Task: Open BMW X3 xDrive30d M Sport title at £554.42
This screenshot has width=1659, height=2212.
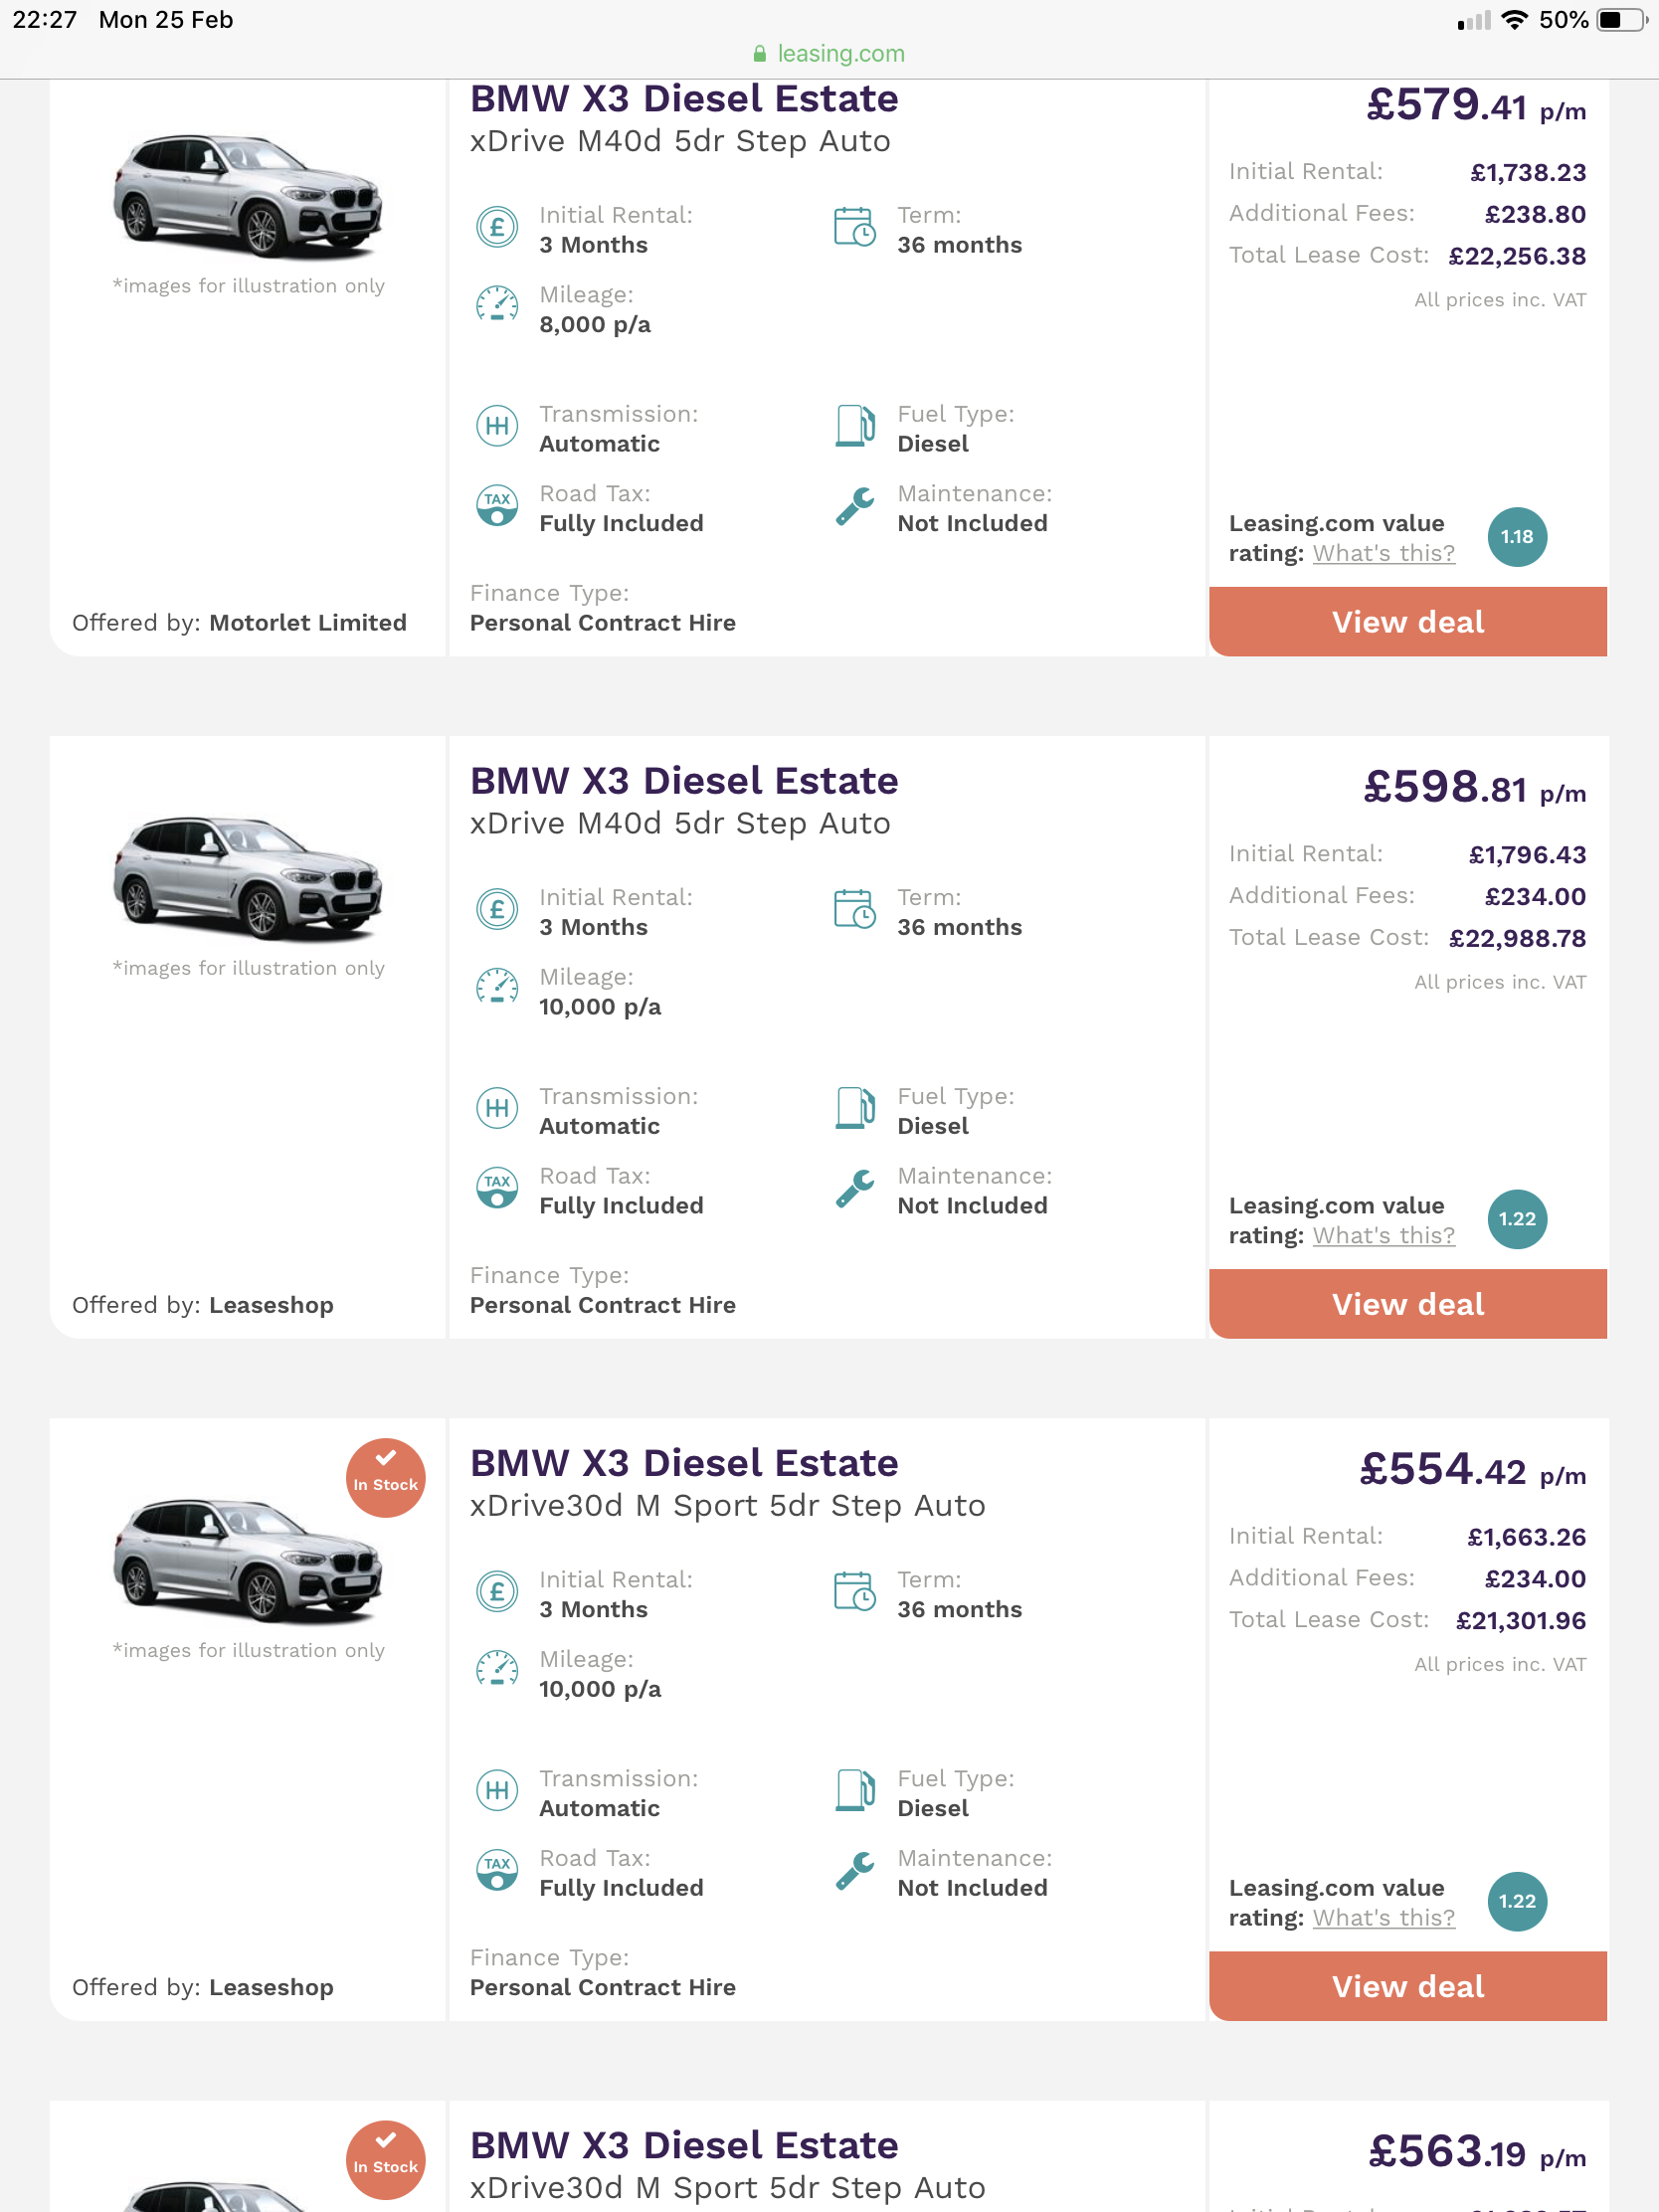Action: pos(684,1464)
